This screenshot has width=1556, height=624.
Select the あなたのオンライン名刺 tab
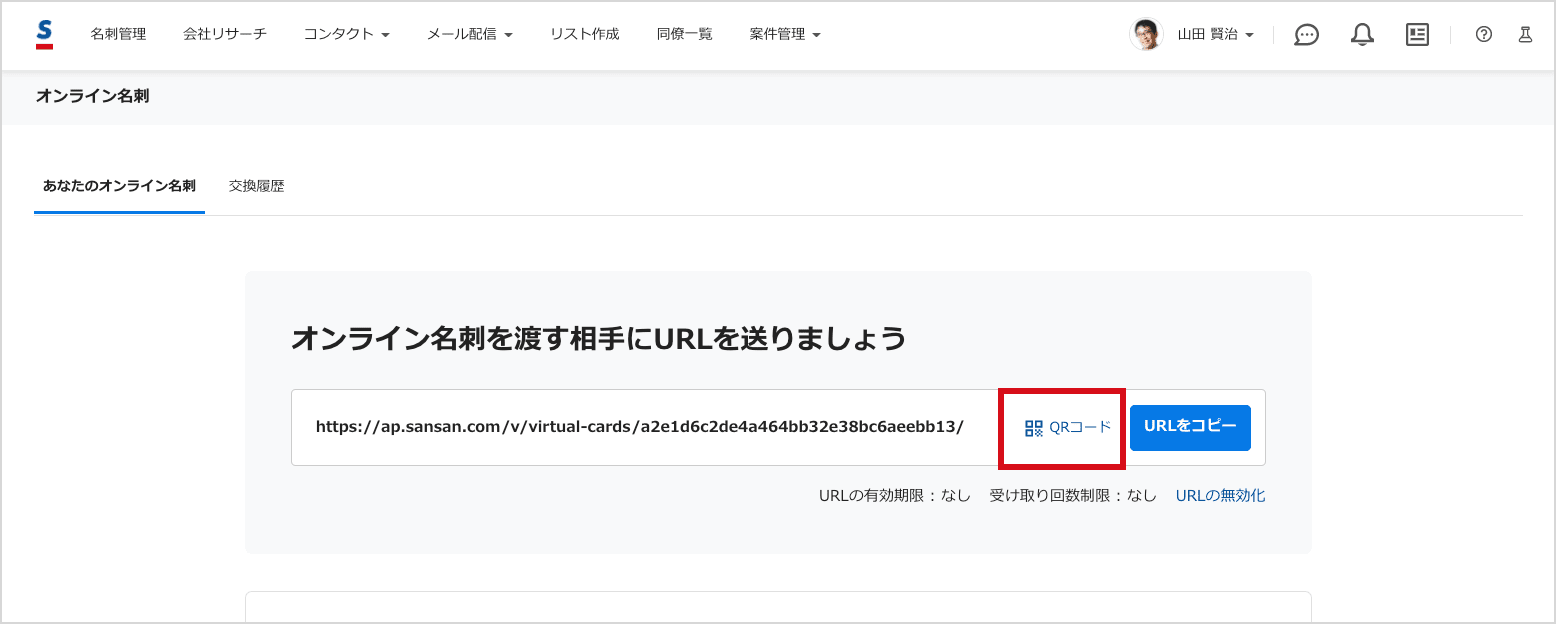click(x=119, y=186)
